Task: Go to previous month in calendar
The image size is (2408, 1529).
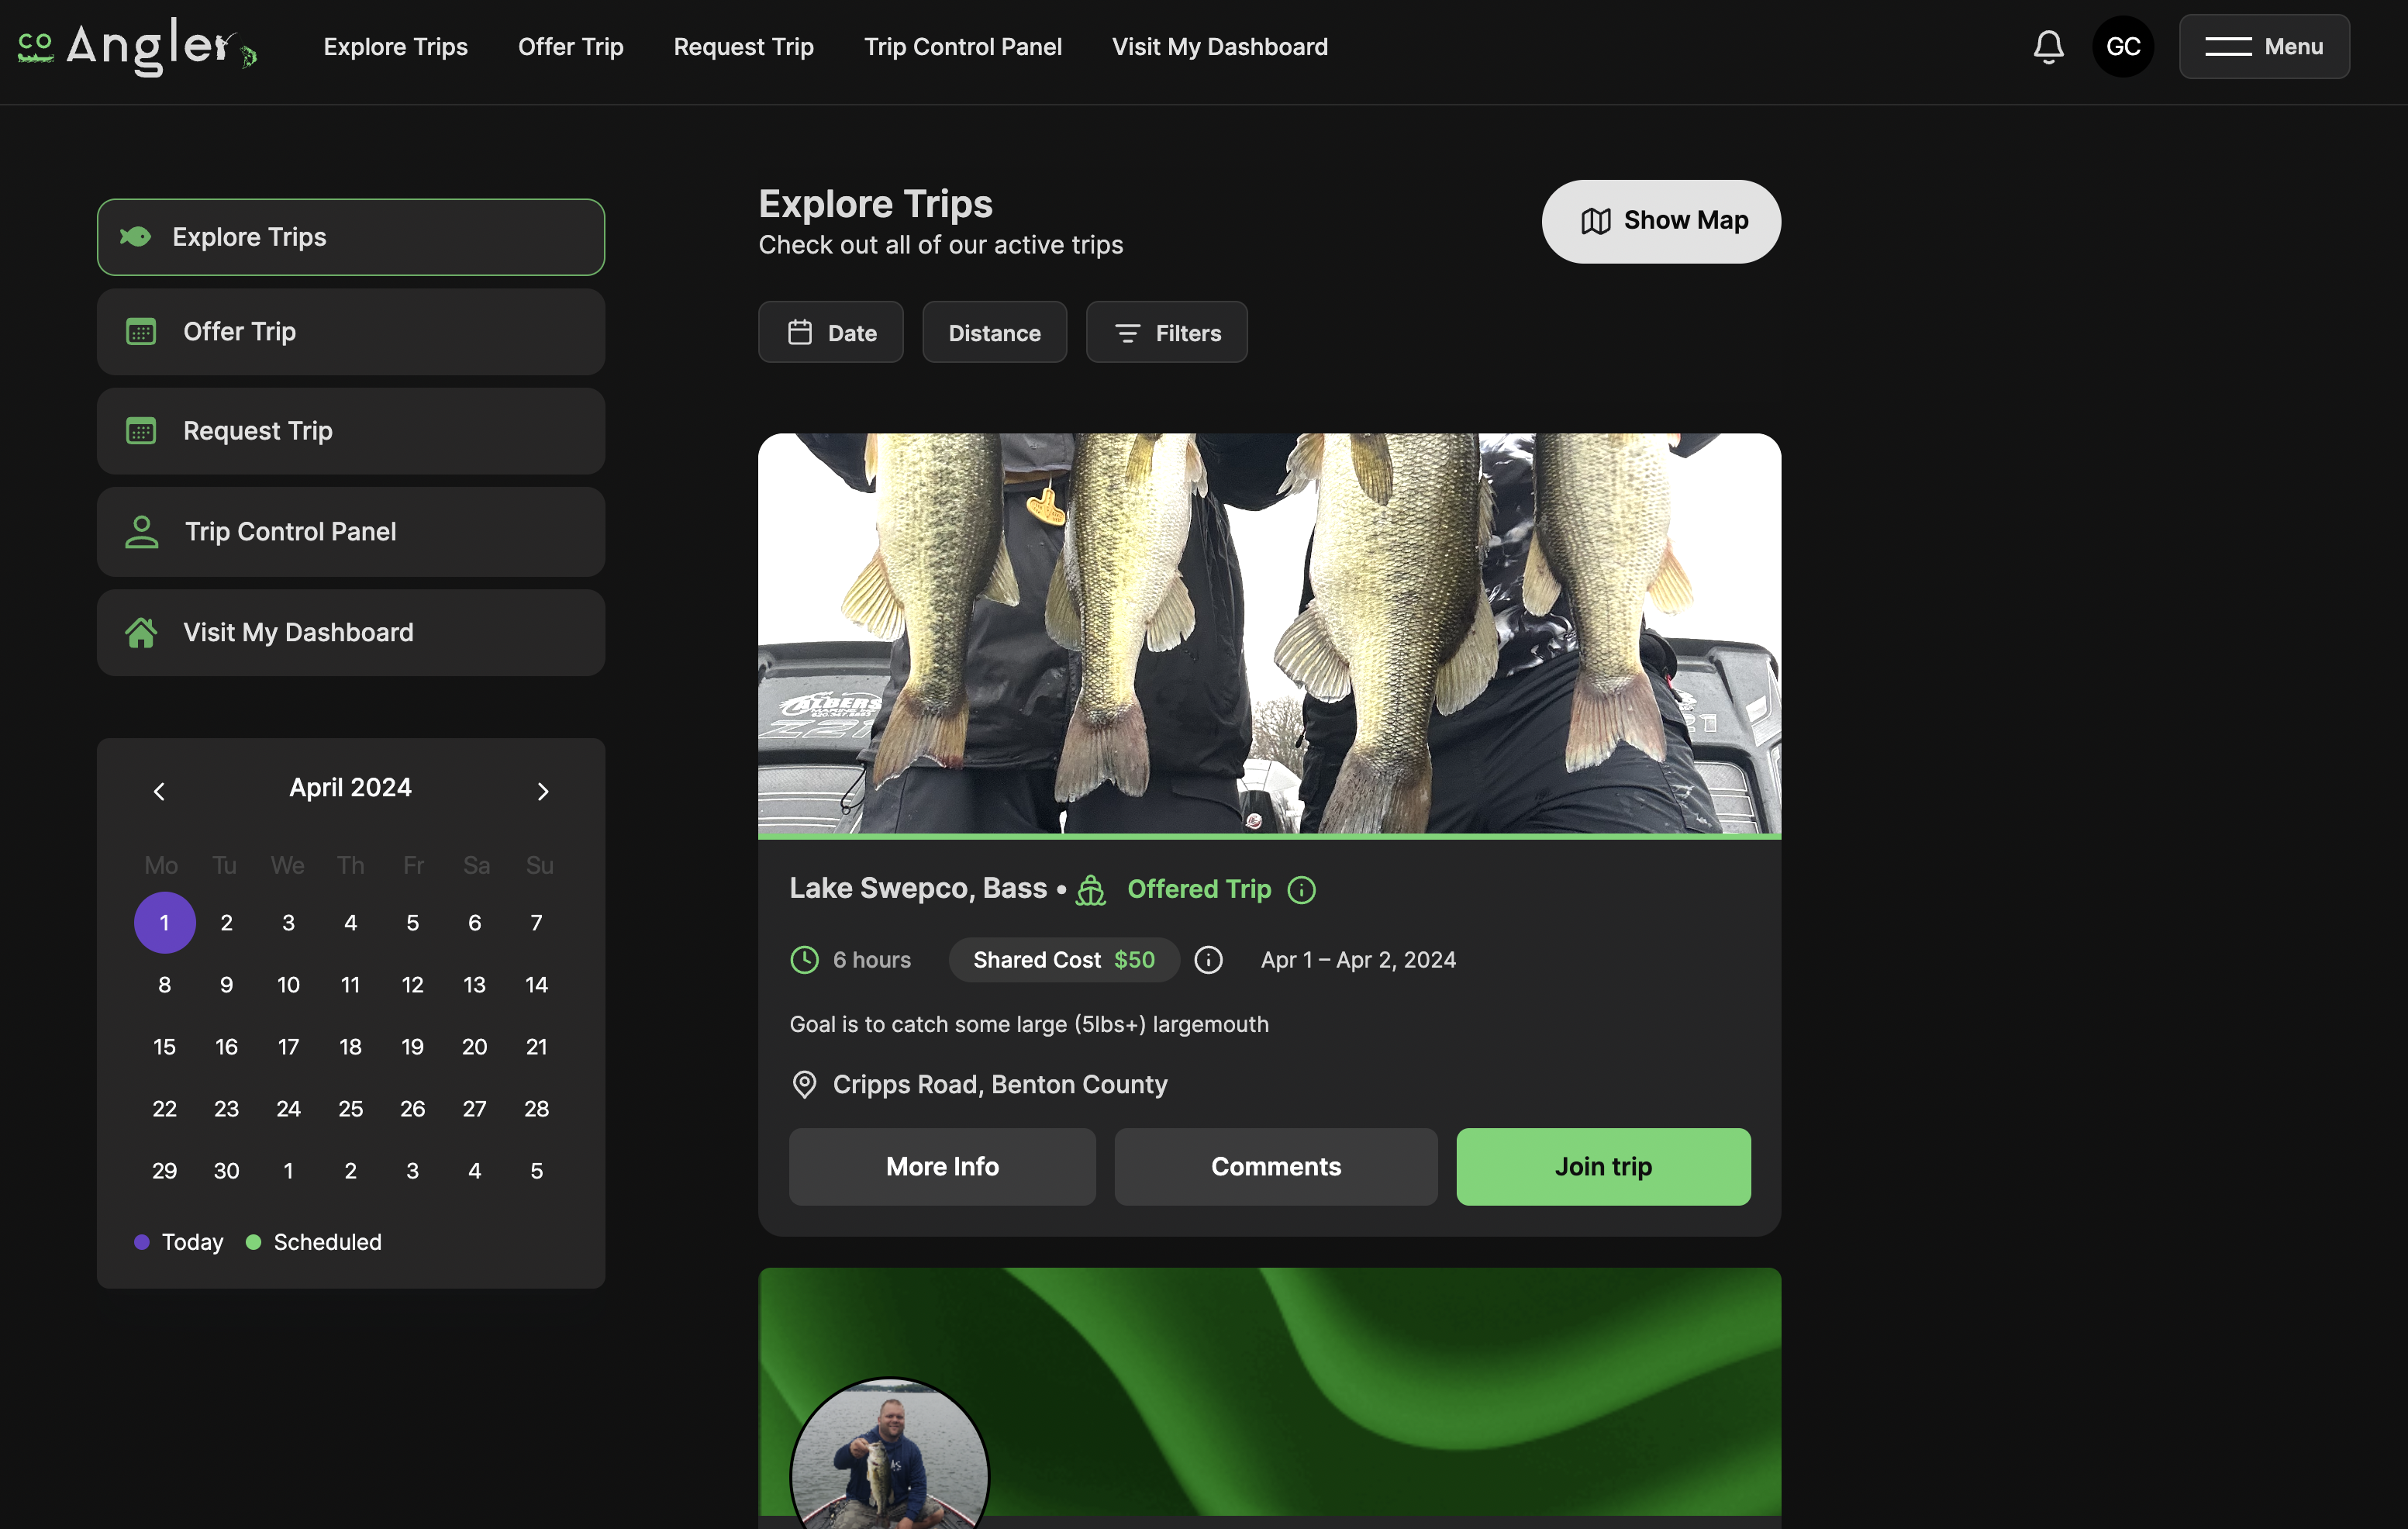Action: (159, 791)
